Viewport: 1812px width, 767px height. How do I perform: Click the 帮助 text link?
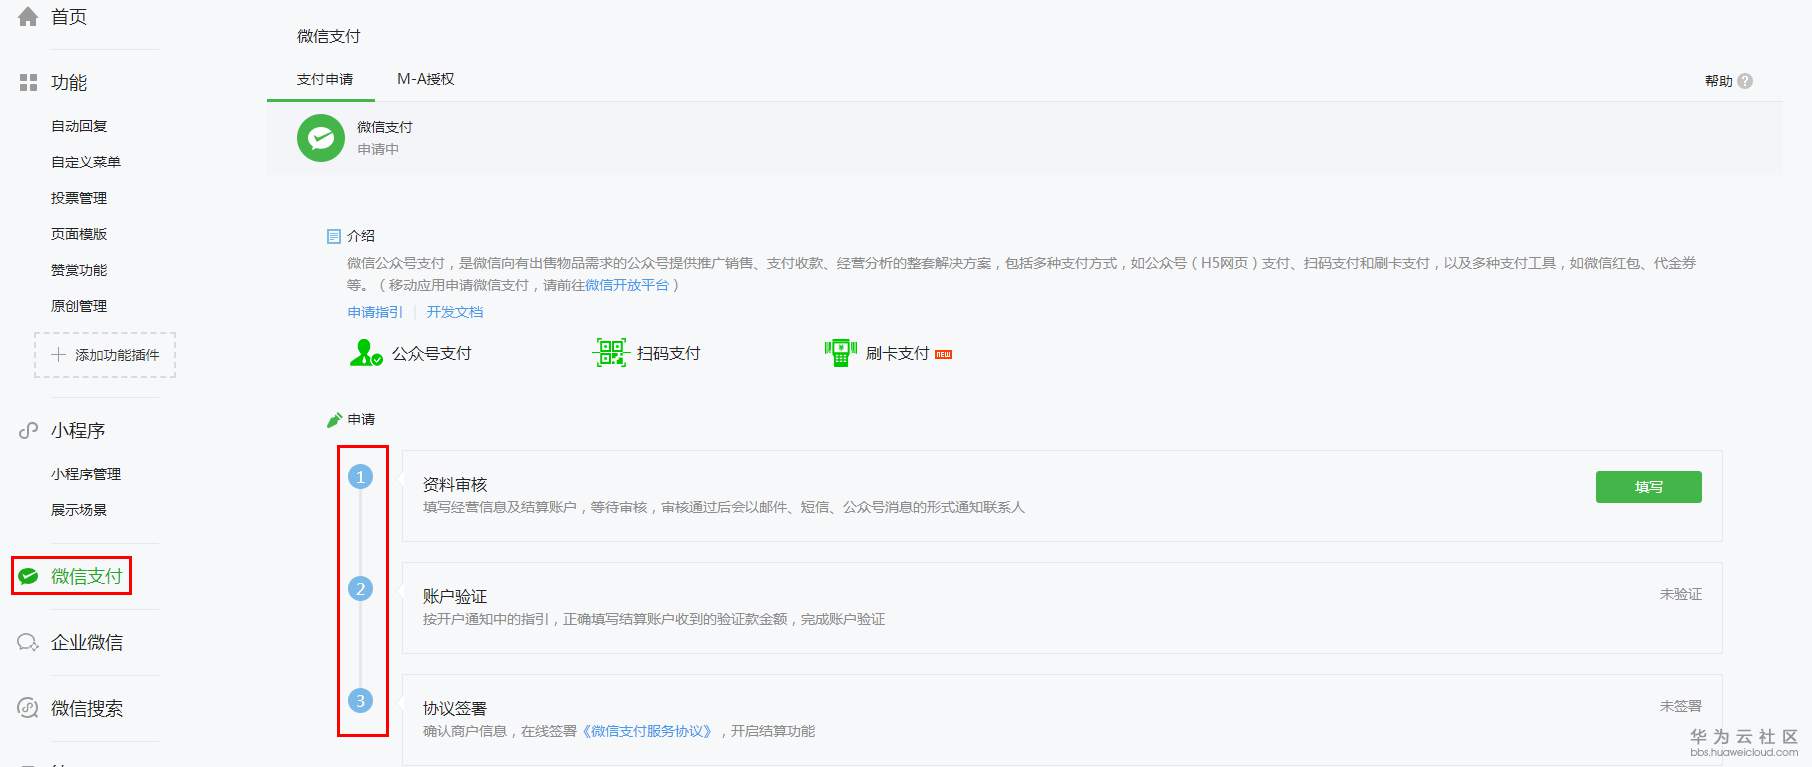click(x=1719, y=81)
